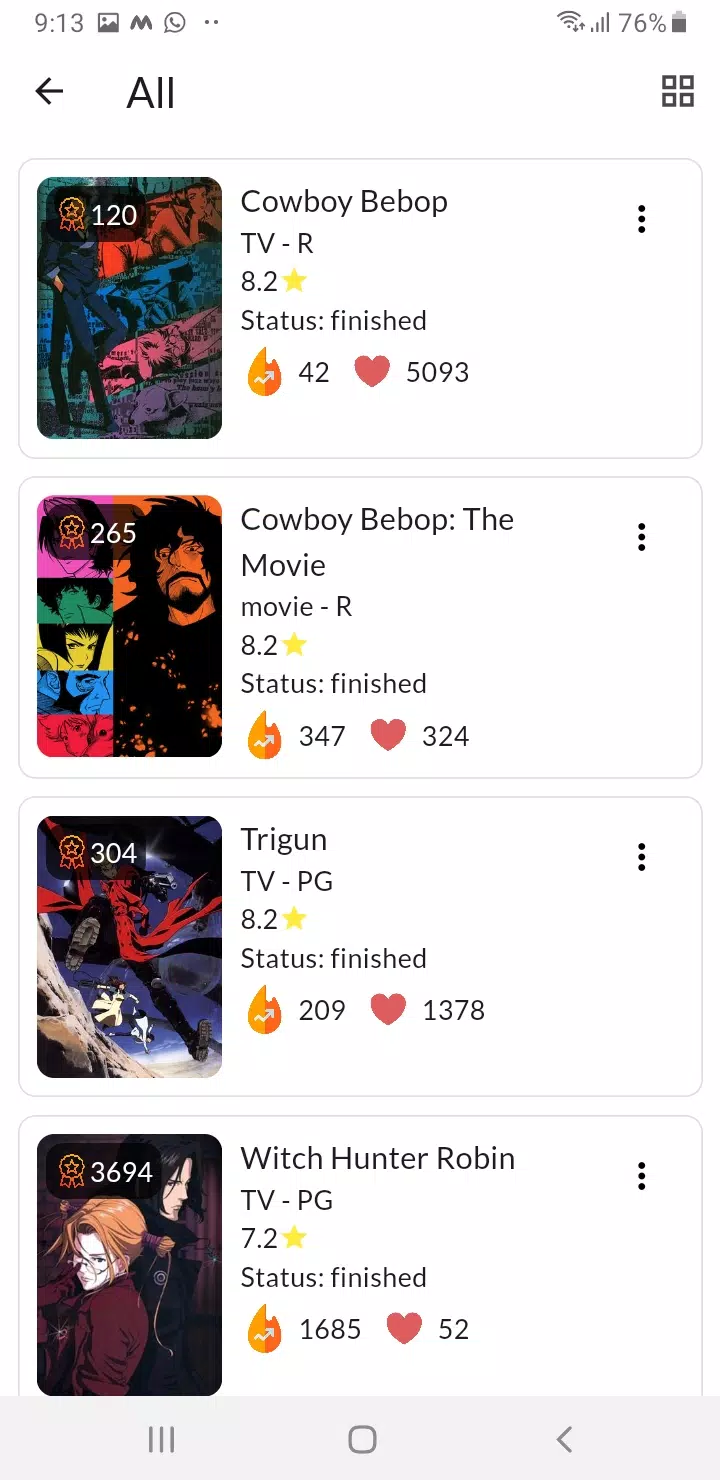The height and width of the screenshot is (1480, 720).
Task: Open the Cowboy Bebop poster thumbnail
Action: tap(129, 308)
